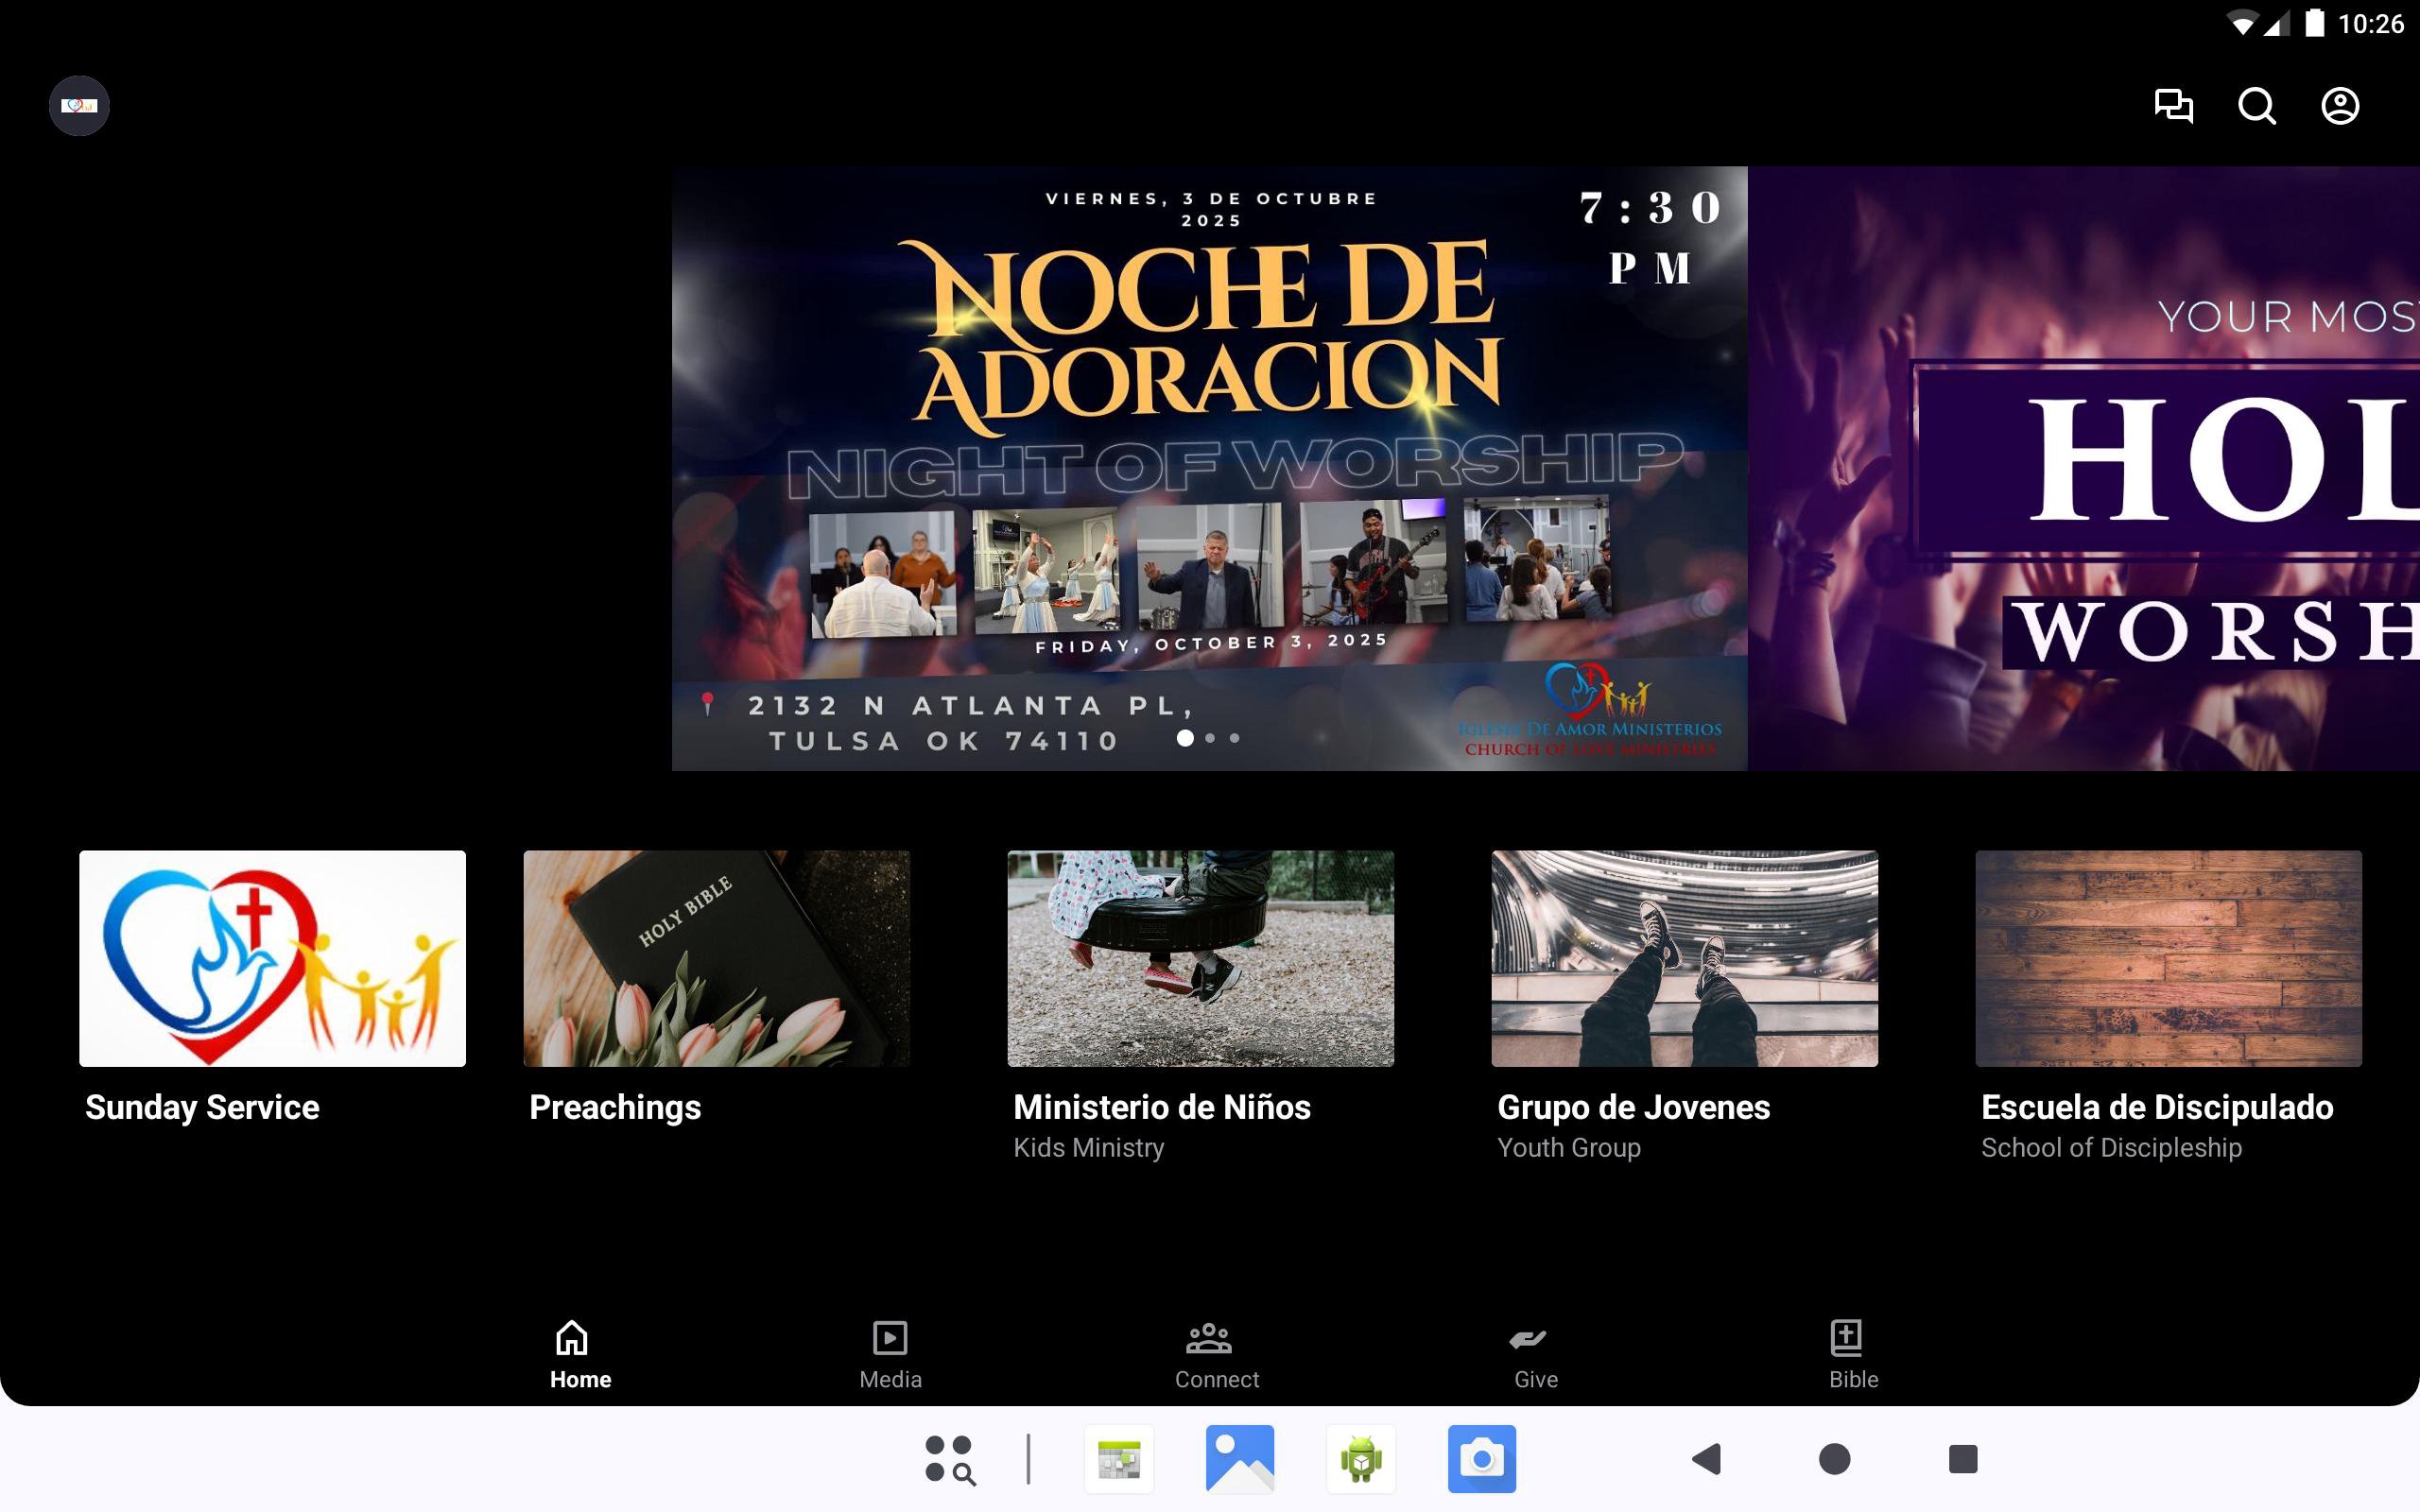Open the Connect tab

pyautogui.click(x=1216, y=1353)
